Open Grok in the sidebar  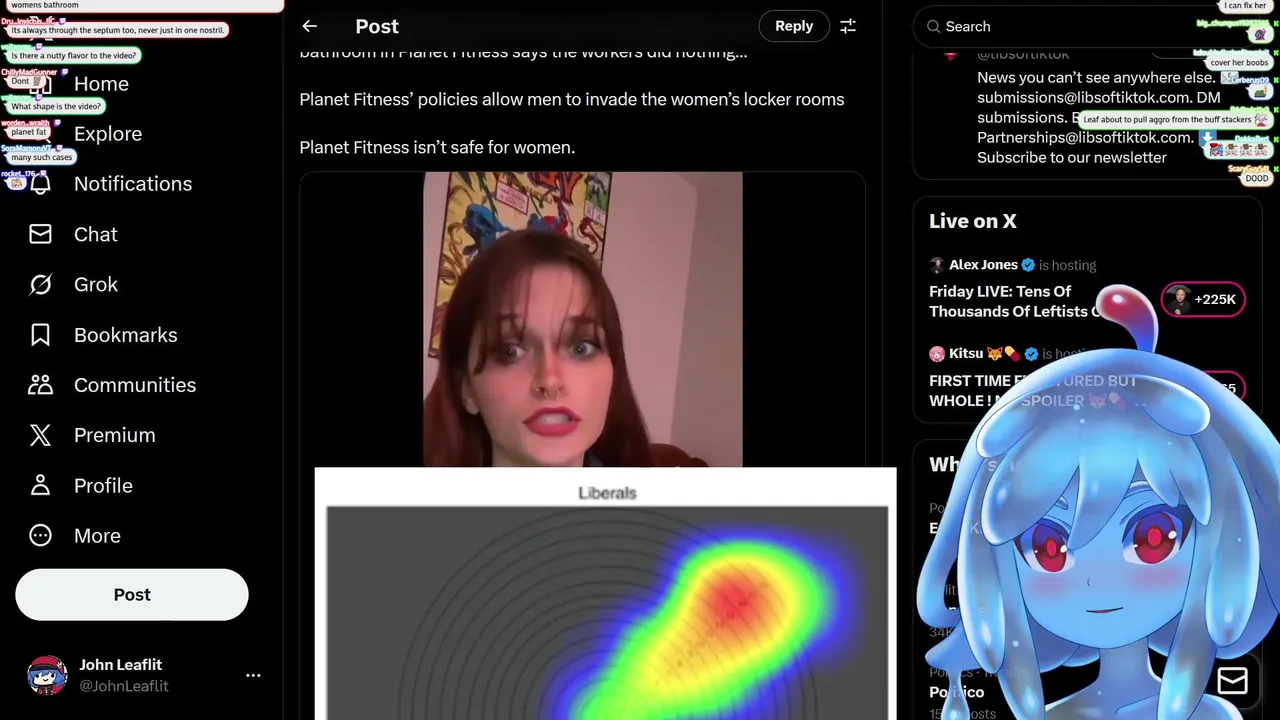pyautogui.click(x=95, y=285)
